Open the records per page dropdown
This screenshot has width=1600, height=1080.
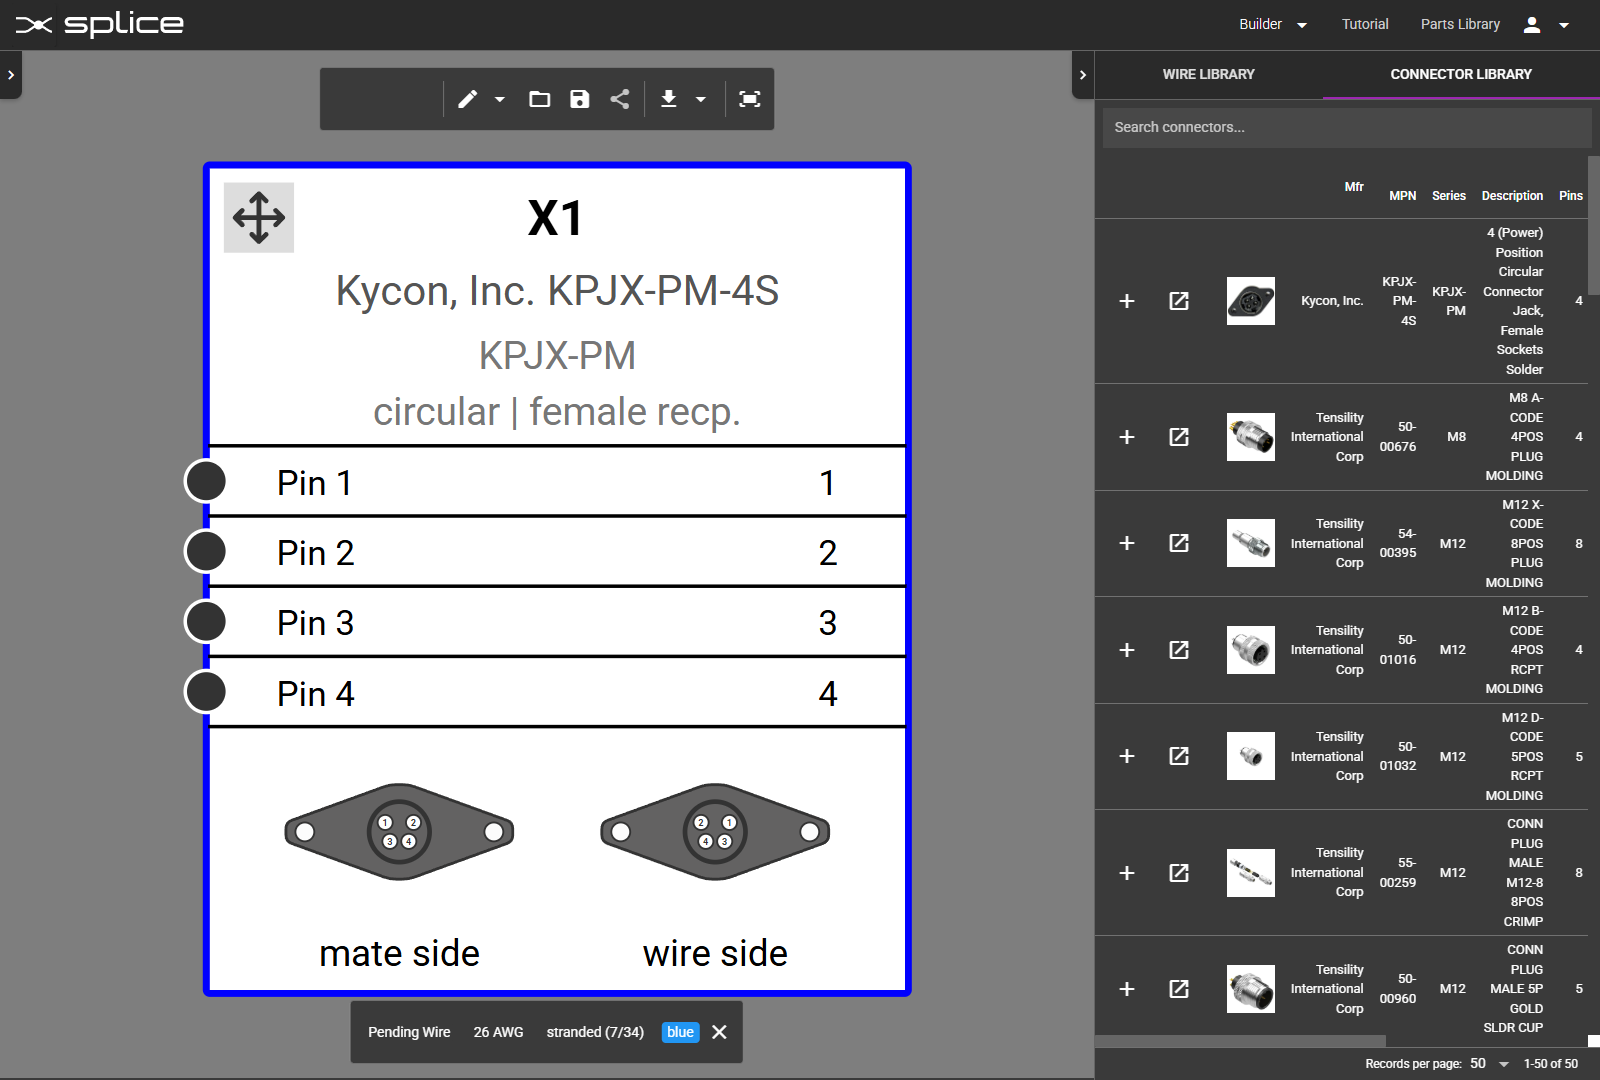point(1489,1064)
